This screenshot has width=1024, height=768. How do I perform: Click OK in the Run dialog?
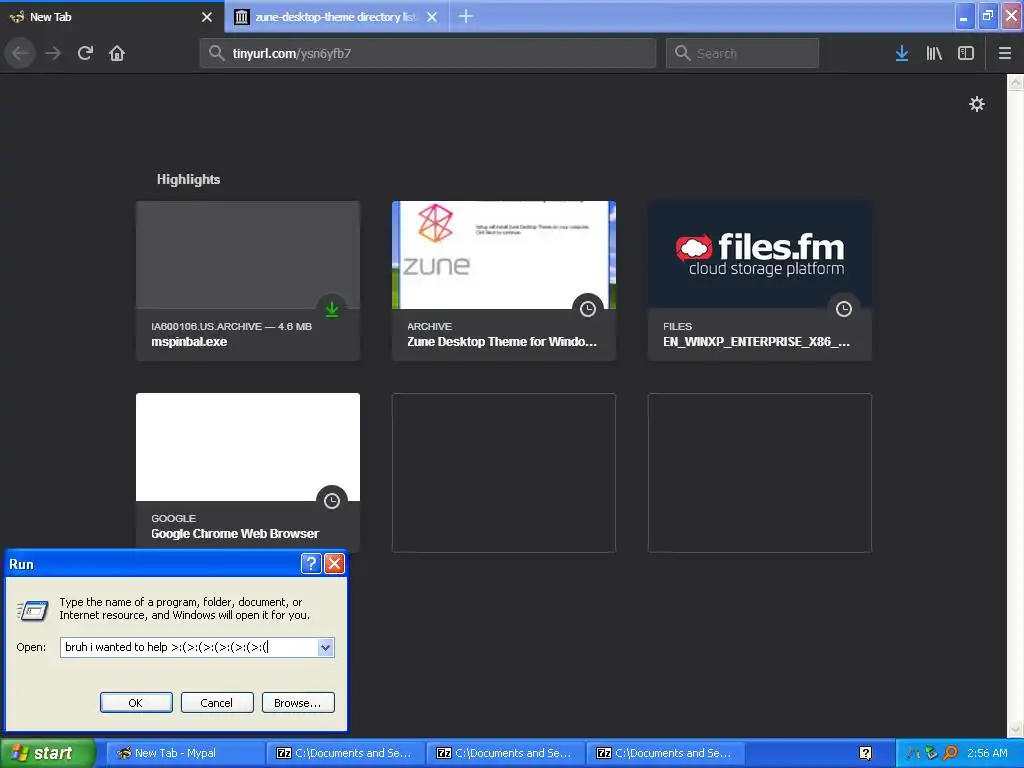click(136, 703)
